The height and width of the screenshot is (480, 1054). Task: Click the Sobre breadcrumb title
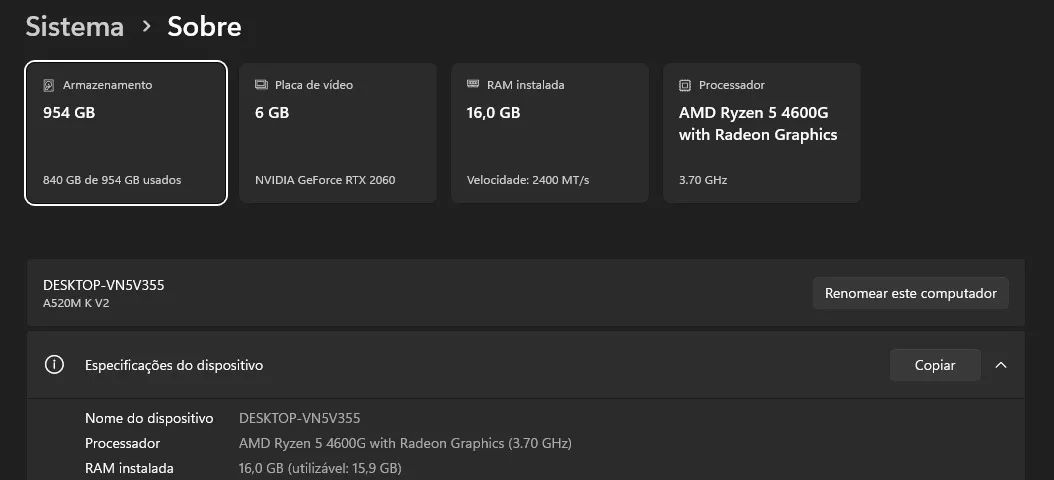(x=204, y=27)
